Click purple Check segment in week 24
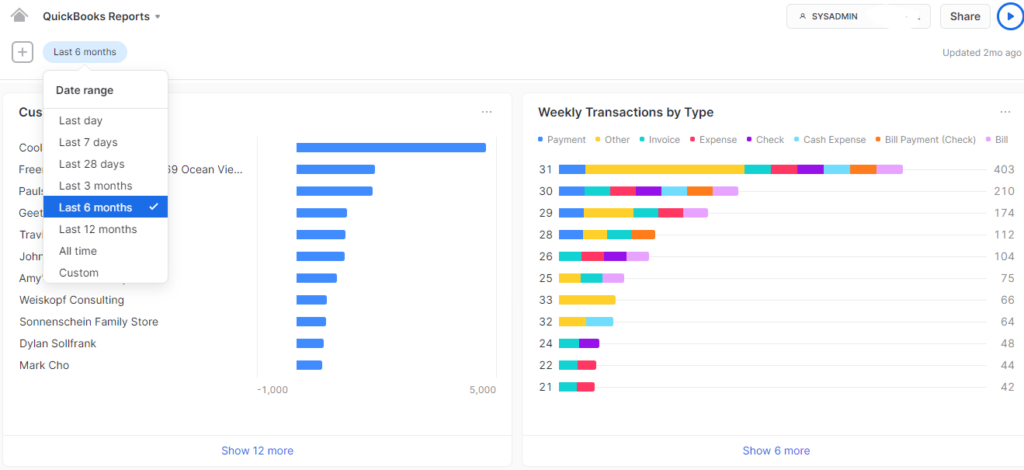The image size is (1024, 470). tap(589, 343)
